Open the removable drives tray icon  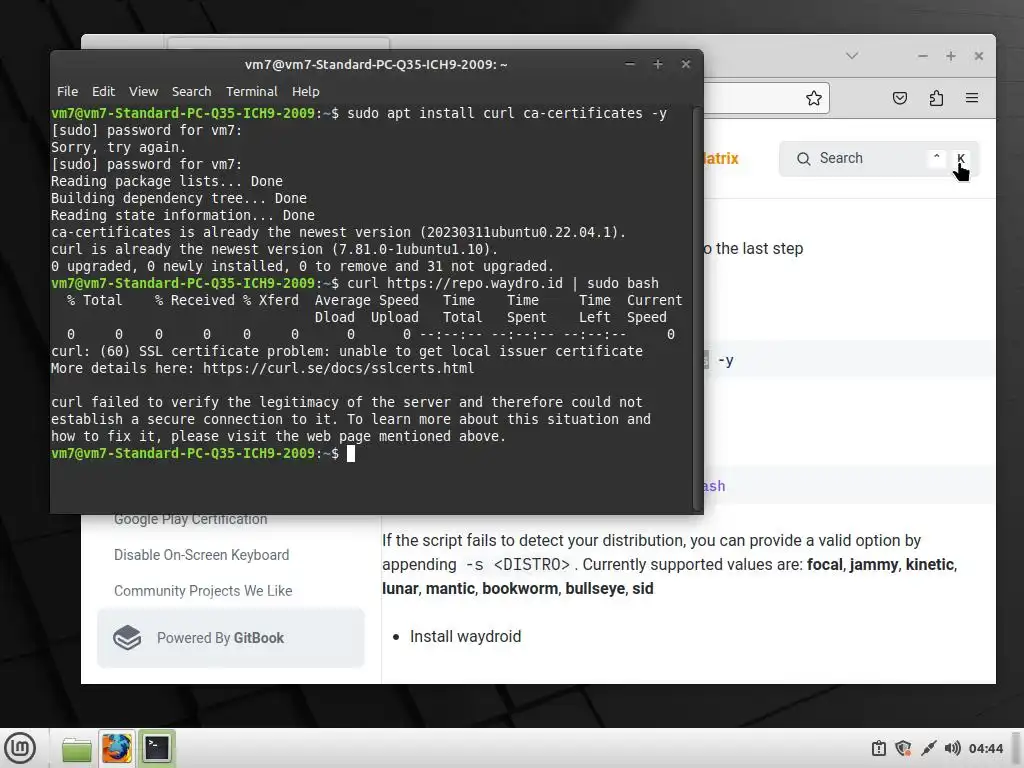[879, 748]
